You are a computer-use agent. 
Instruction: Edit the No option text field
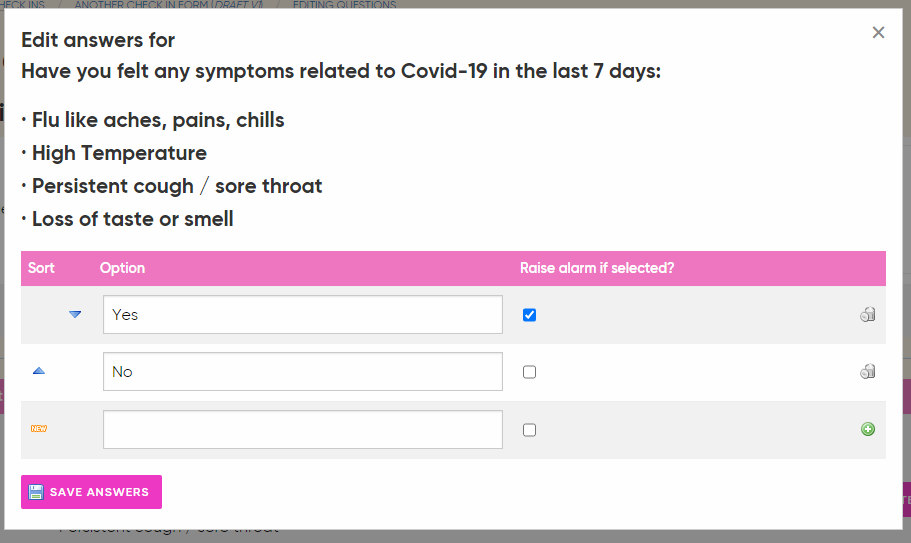[303, 371]
